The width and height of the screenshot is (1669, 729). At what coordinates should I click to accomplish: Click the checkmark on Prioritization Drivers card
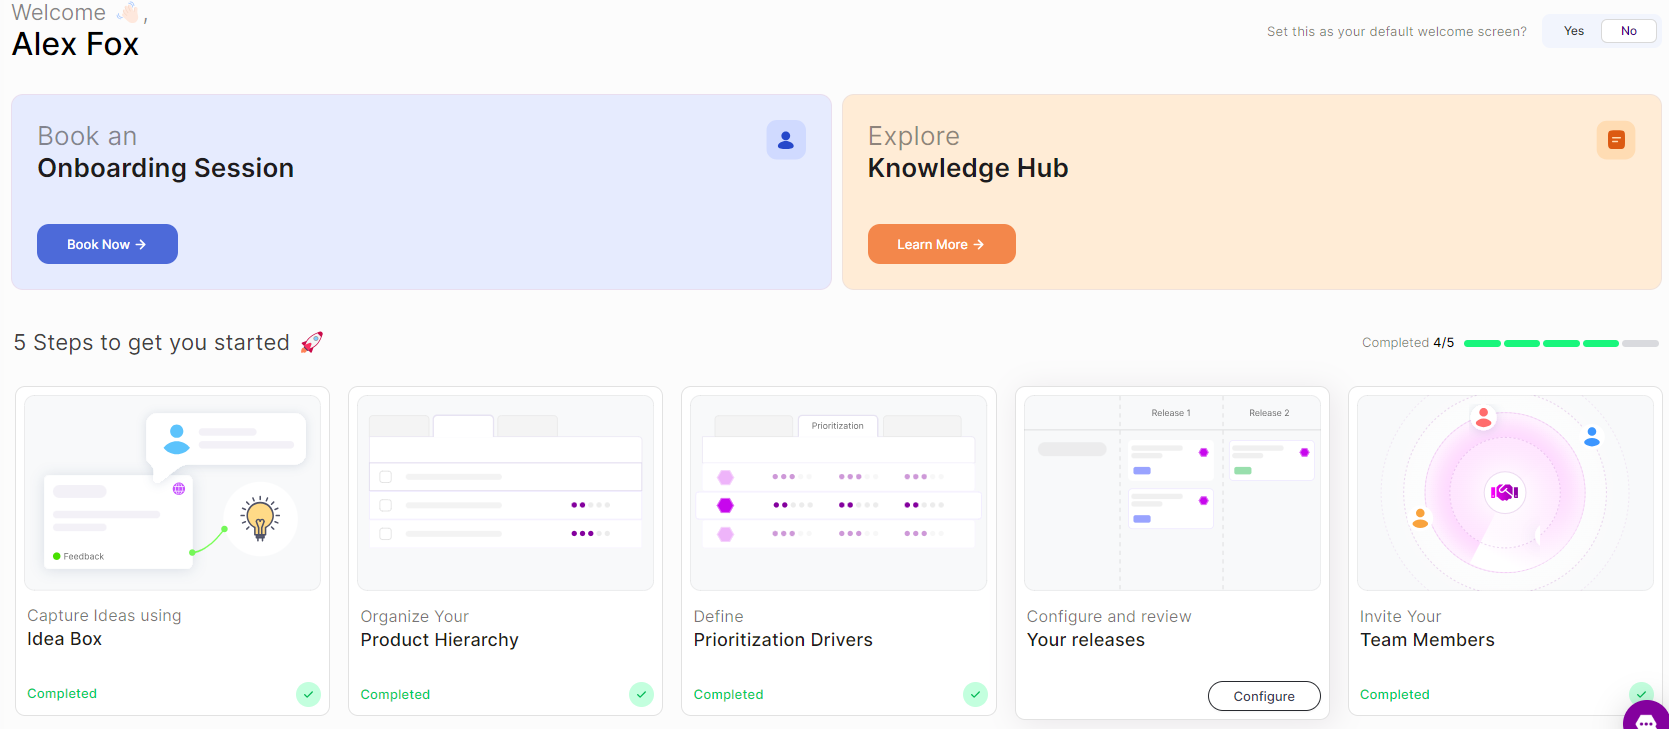[975, 694]
